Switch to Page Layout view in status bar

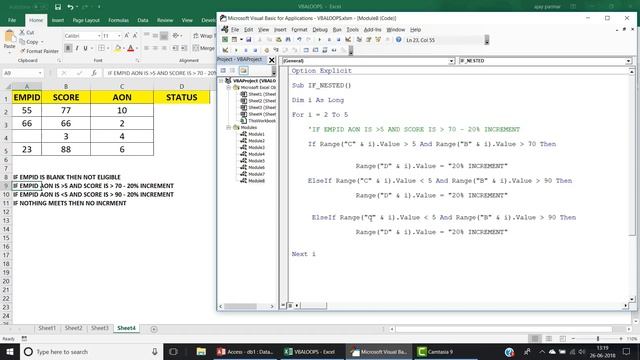coord(549,338)
